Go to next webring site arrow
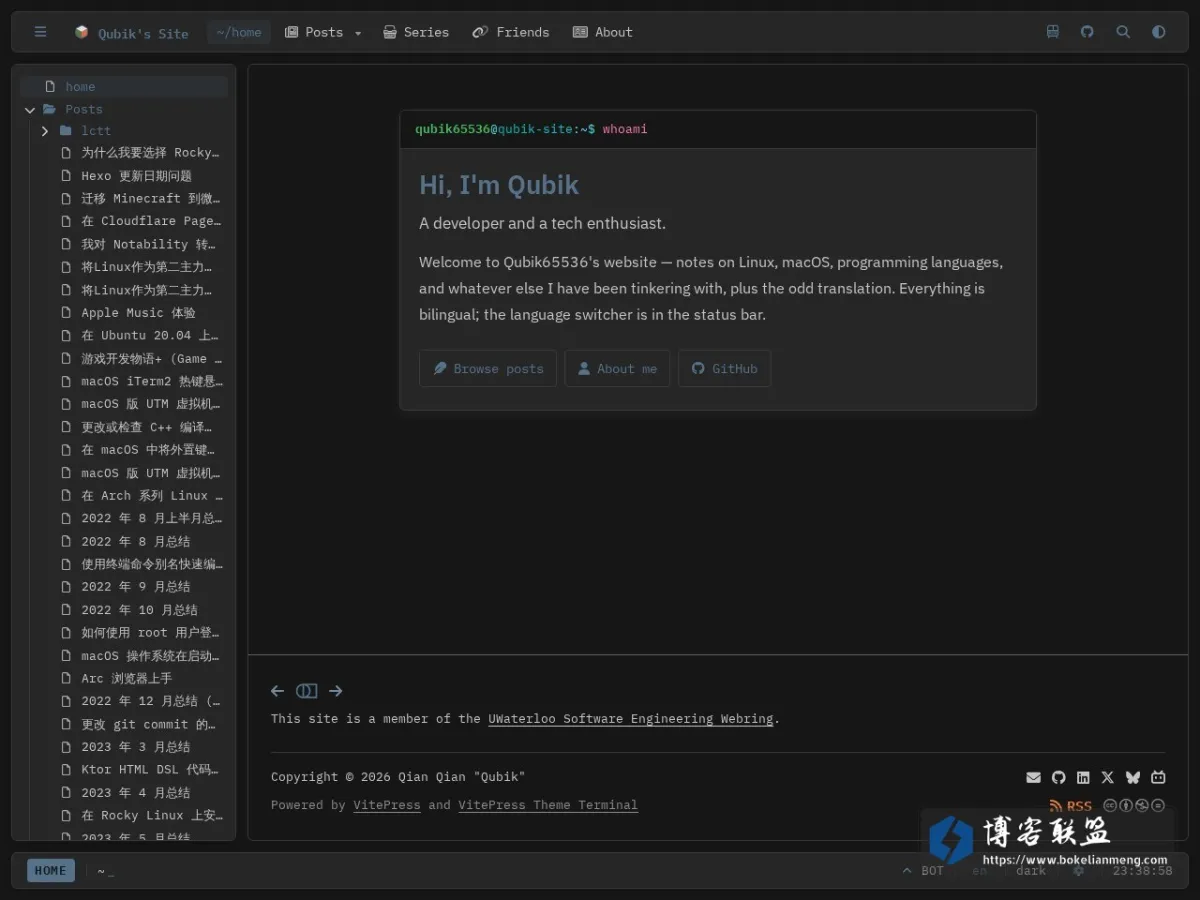The image size is (1200, 900). 336,691
